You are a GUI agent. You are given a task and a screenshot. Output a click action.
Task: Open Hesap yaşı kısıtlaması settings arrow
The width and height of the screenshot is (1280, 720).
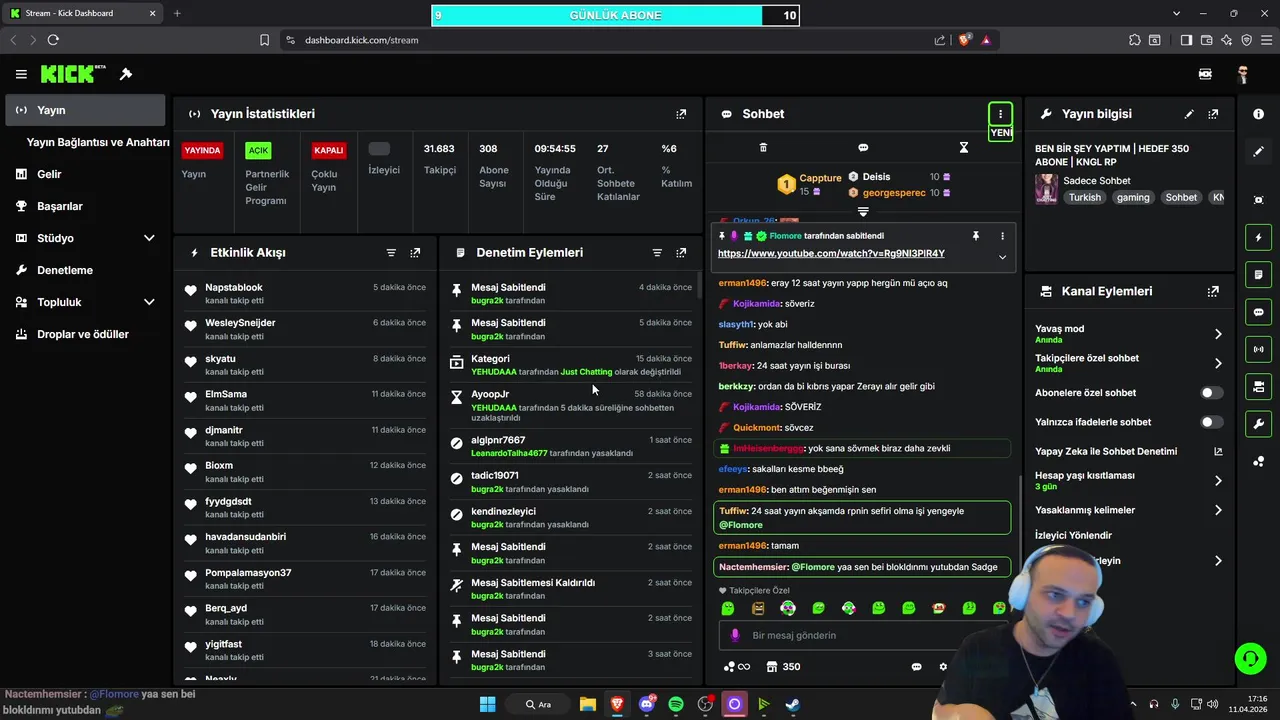point(1218,481)
